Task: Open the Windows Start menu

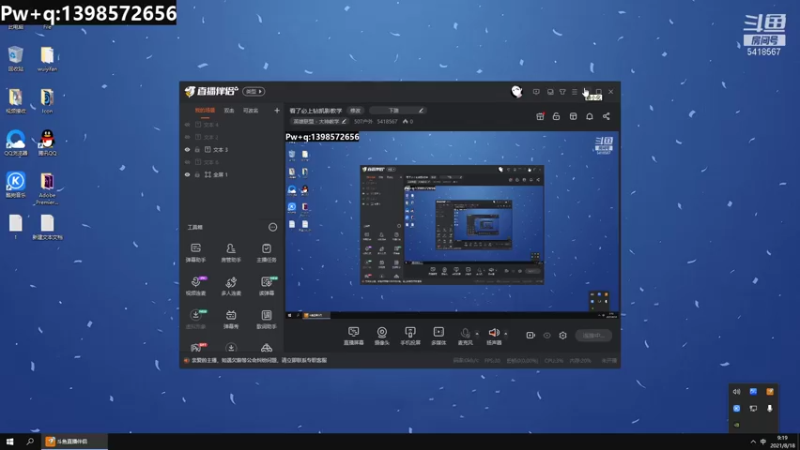Action: 10,441
